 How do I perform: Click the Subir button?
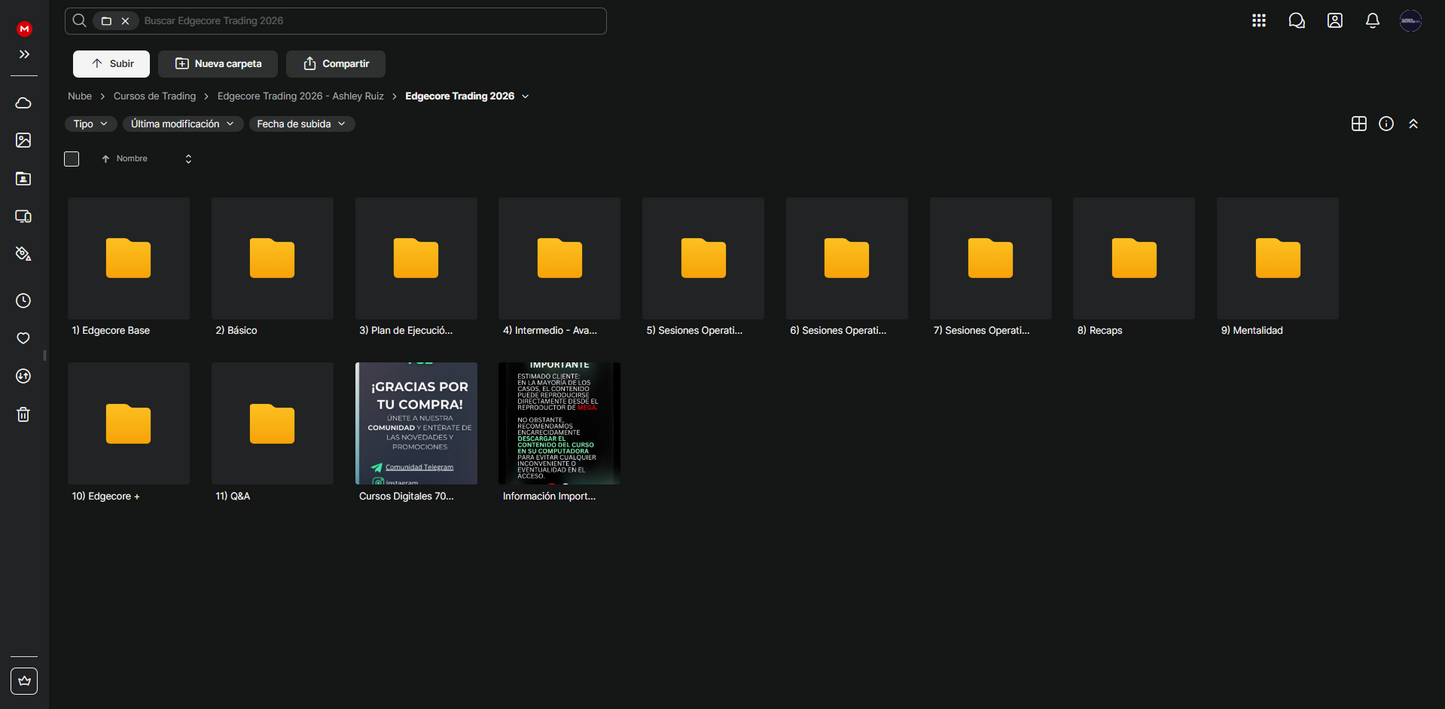pos(111,64)
